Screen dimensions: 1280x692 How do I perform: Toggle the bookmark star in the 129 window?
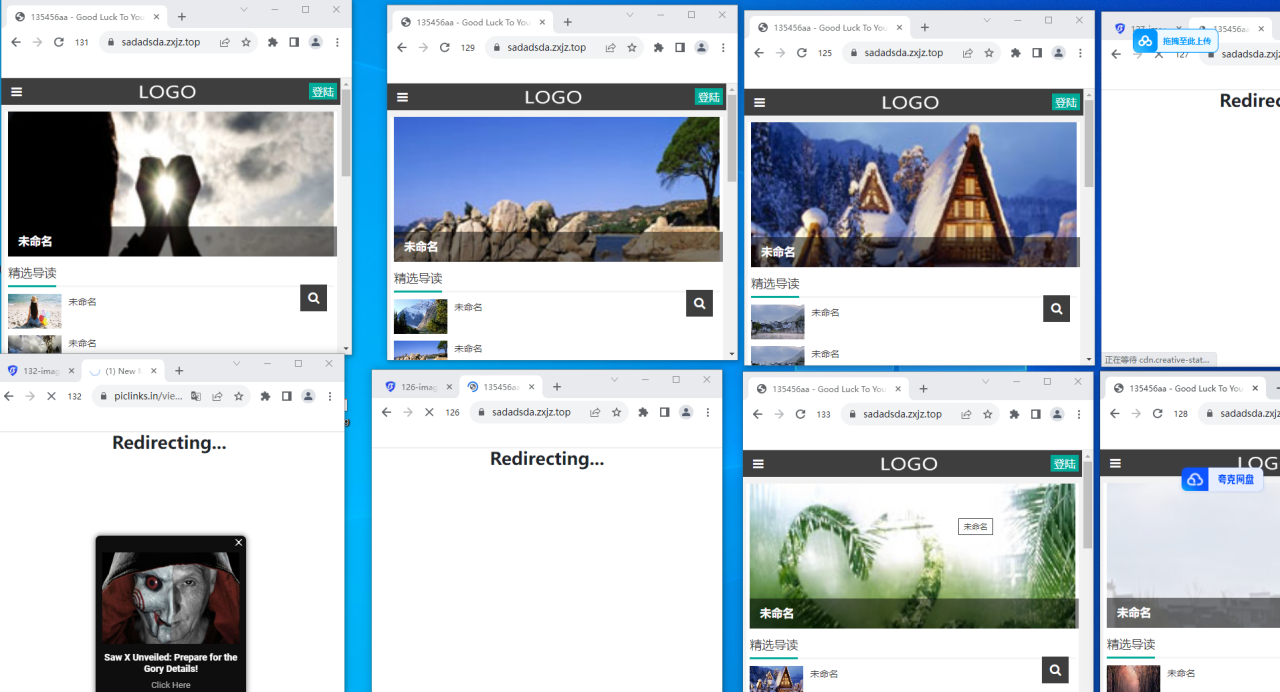pyautogui.click(x=632, y=47)
